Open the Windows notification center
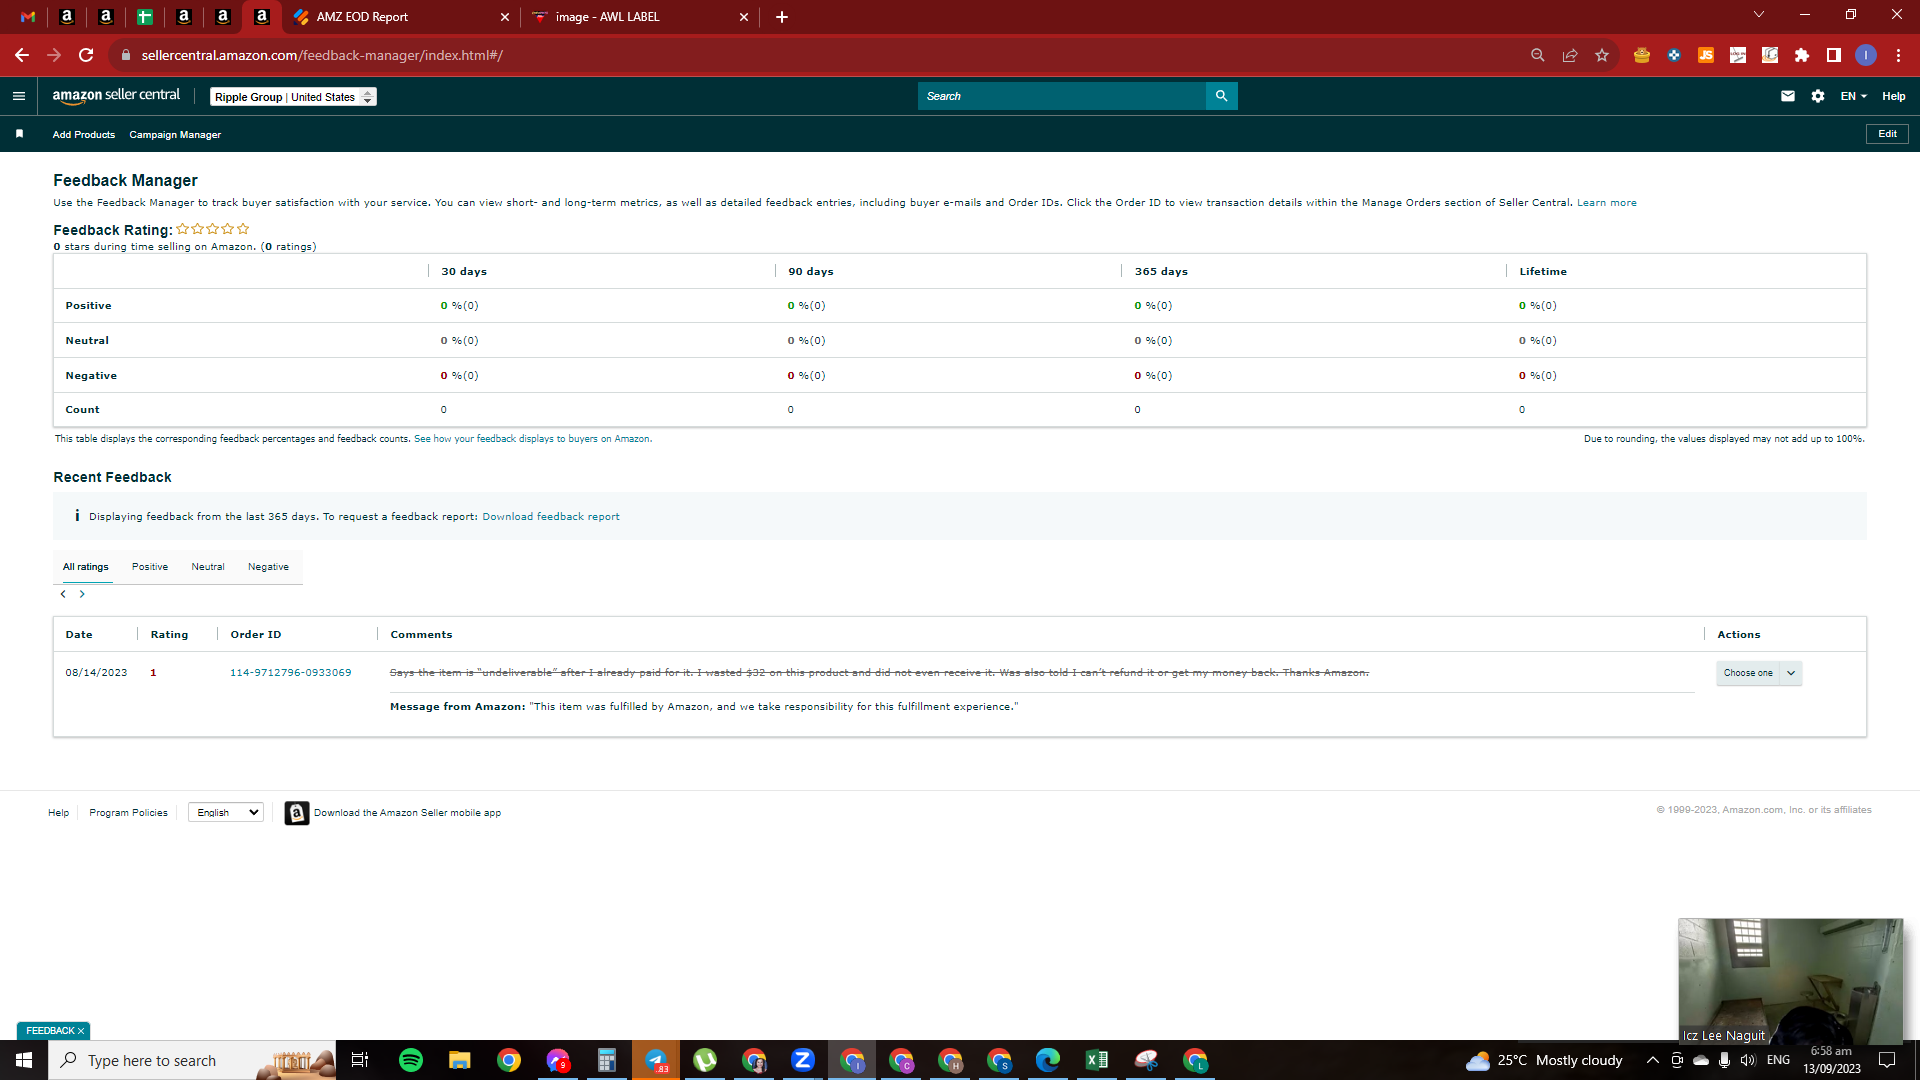The height and width of the screenshot is (1080, 1920). click(x=1887, y=1060)
